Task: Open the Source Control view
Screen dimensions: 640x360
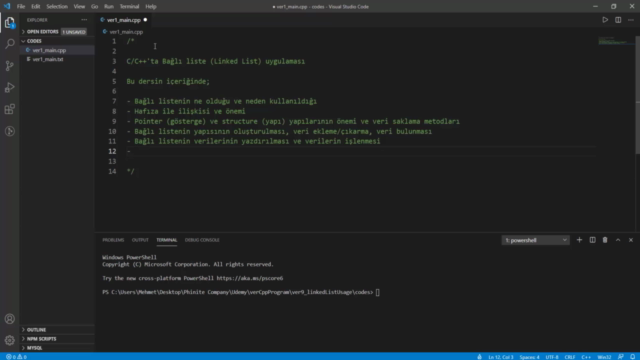Action: (x=9, y=66)
